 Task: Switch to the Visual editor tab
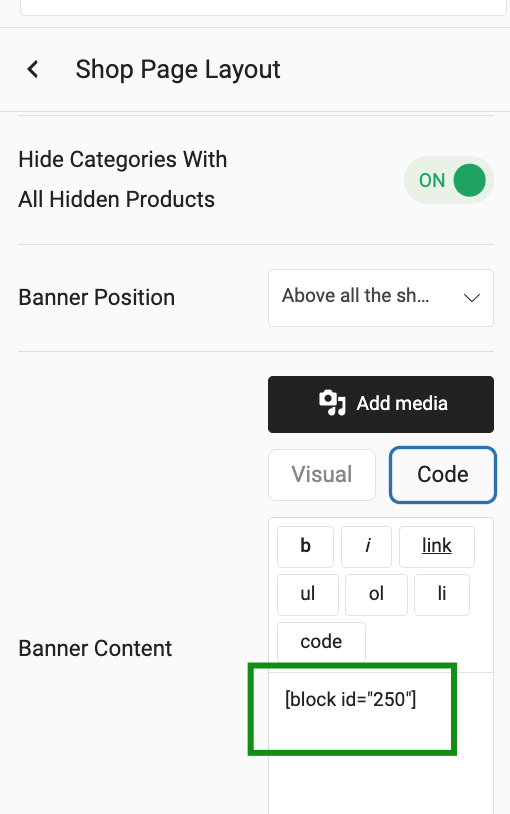322,475
